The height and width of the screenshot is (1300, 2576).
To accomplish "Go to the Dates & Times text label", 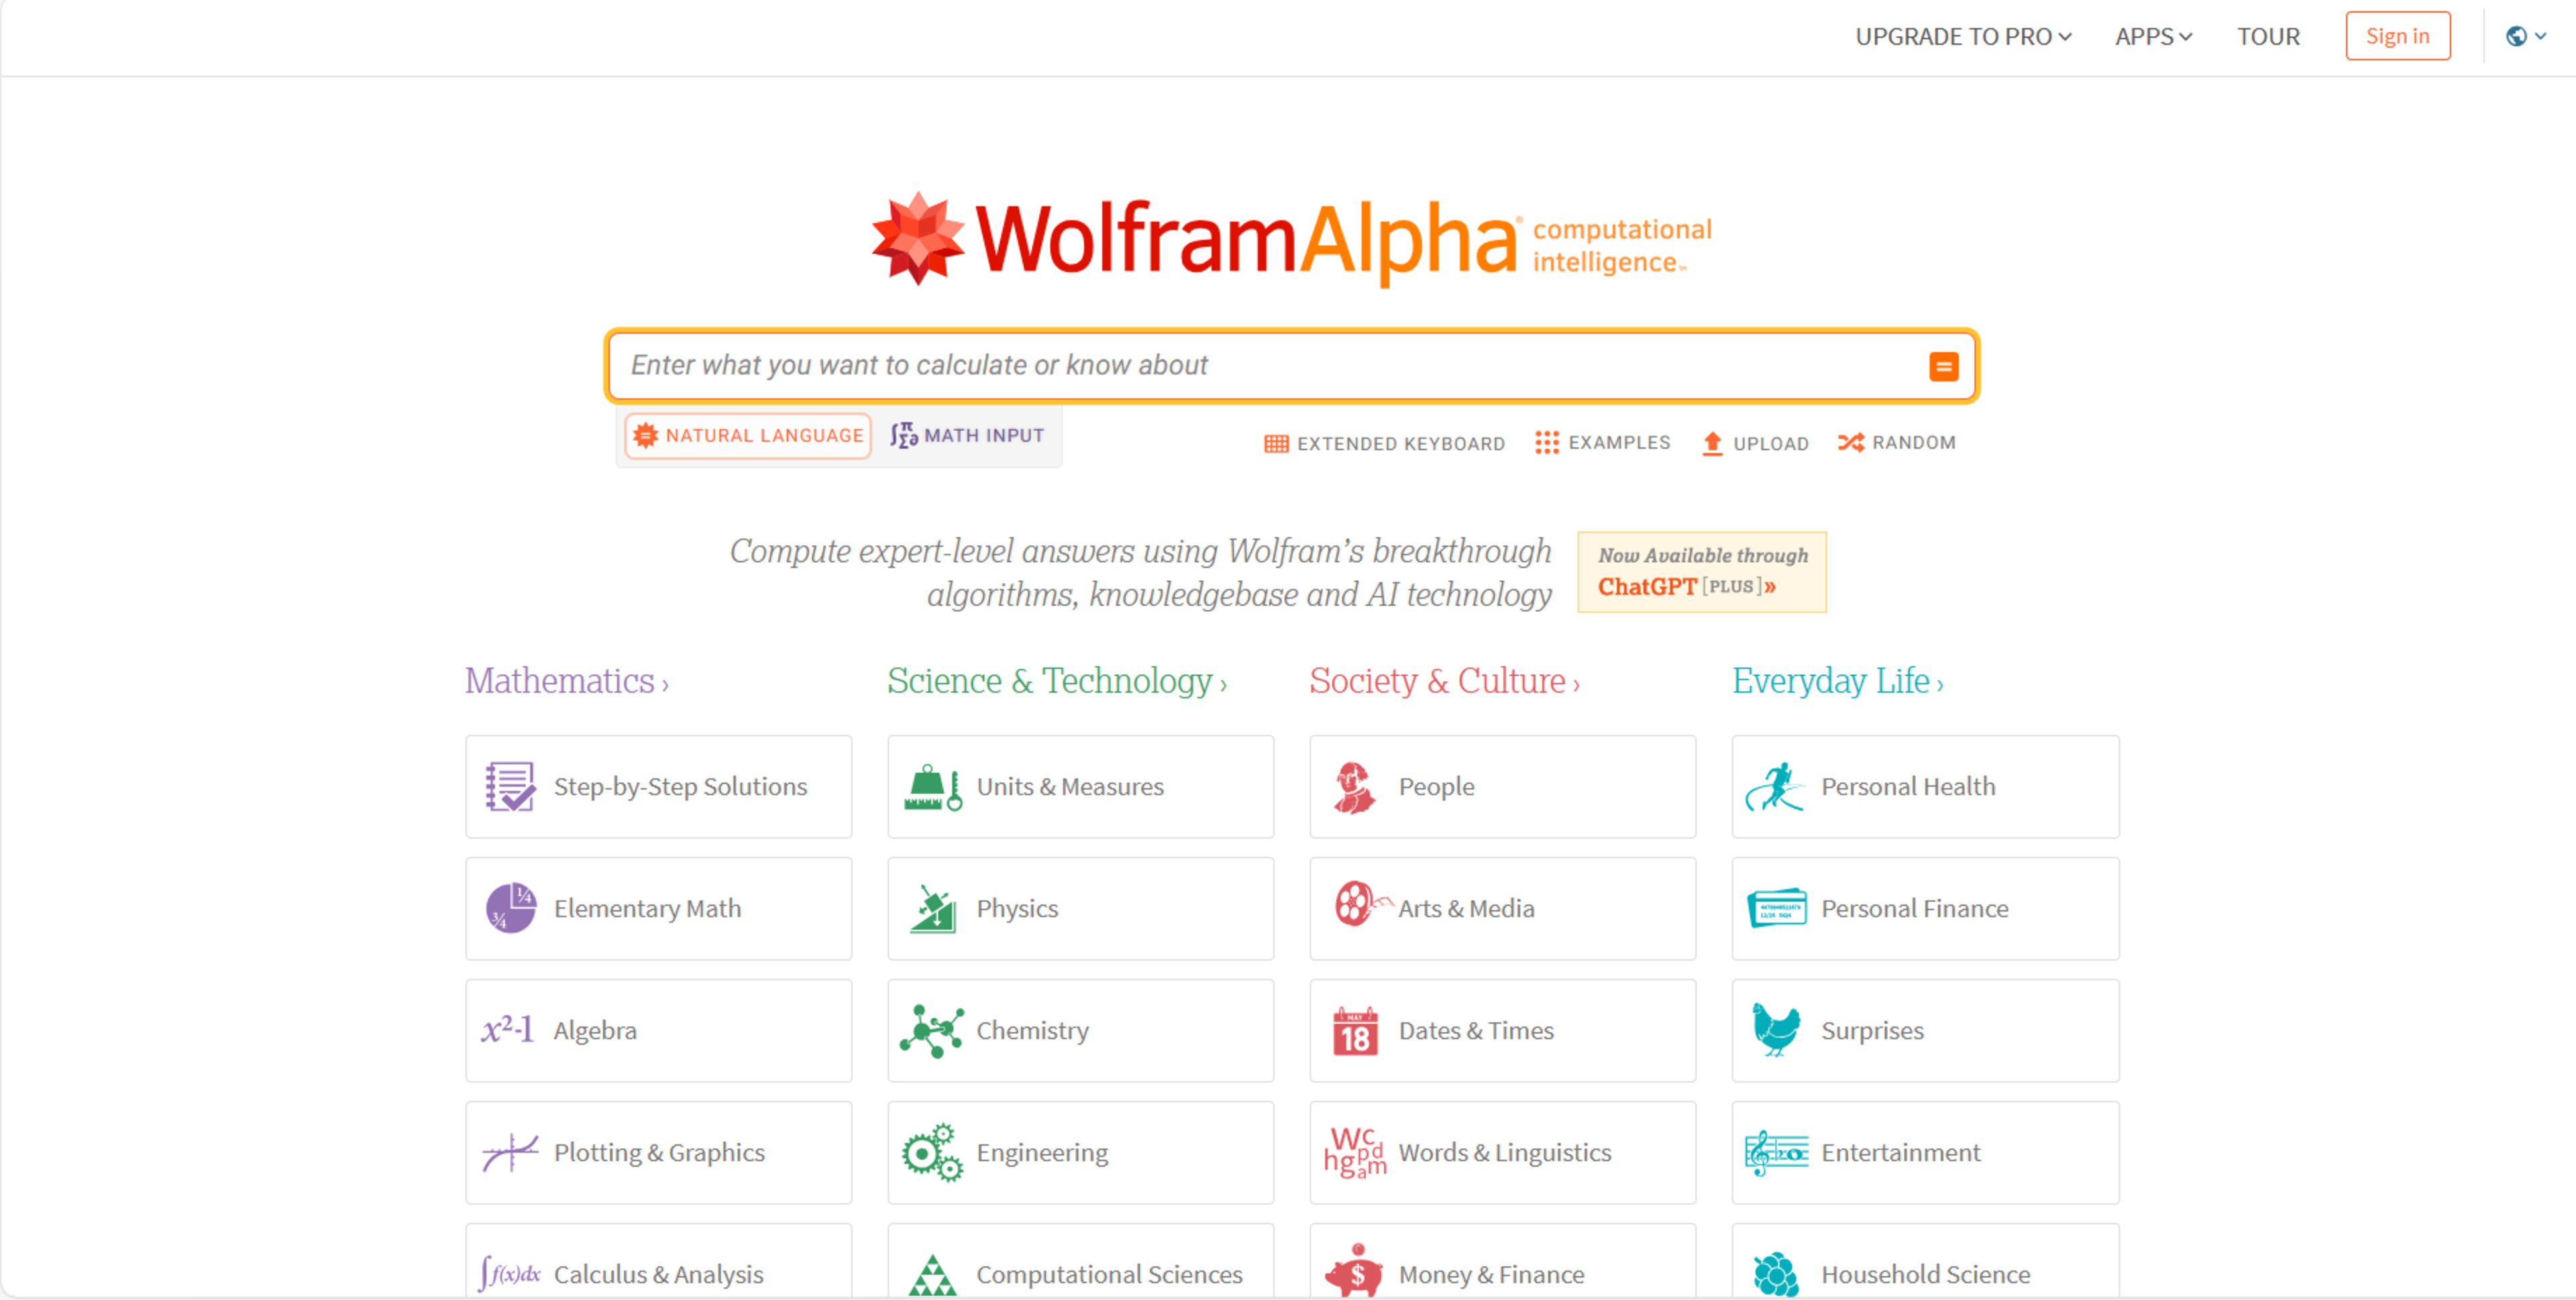I will coord(1476,1030).
